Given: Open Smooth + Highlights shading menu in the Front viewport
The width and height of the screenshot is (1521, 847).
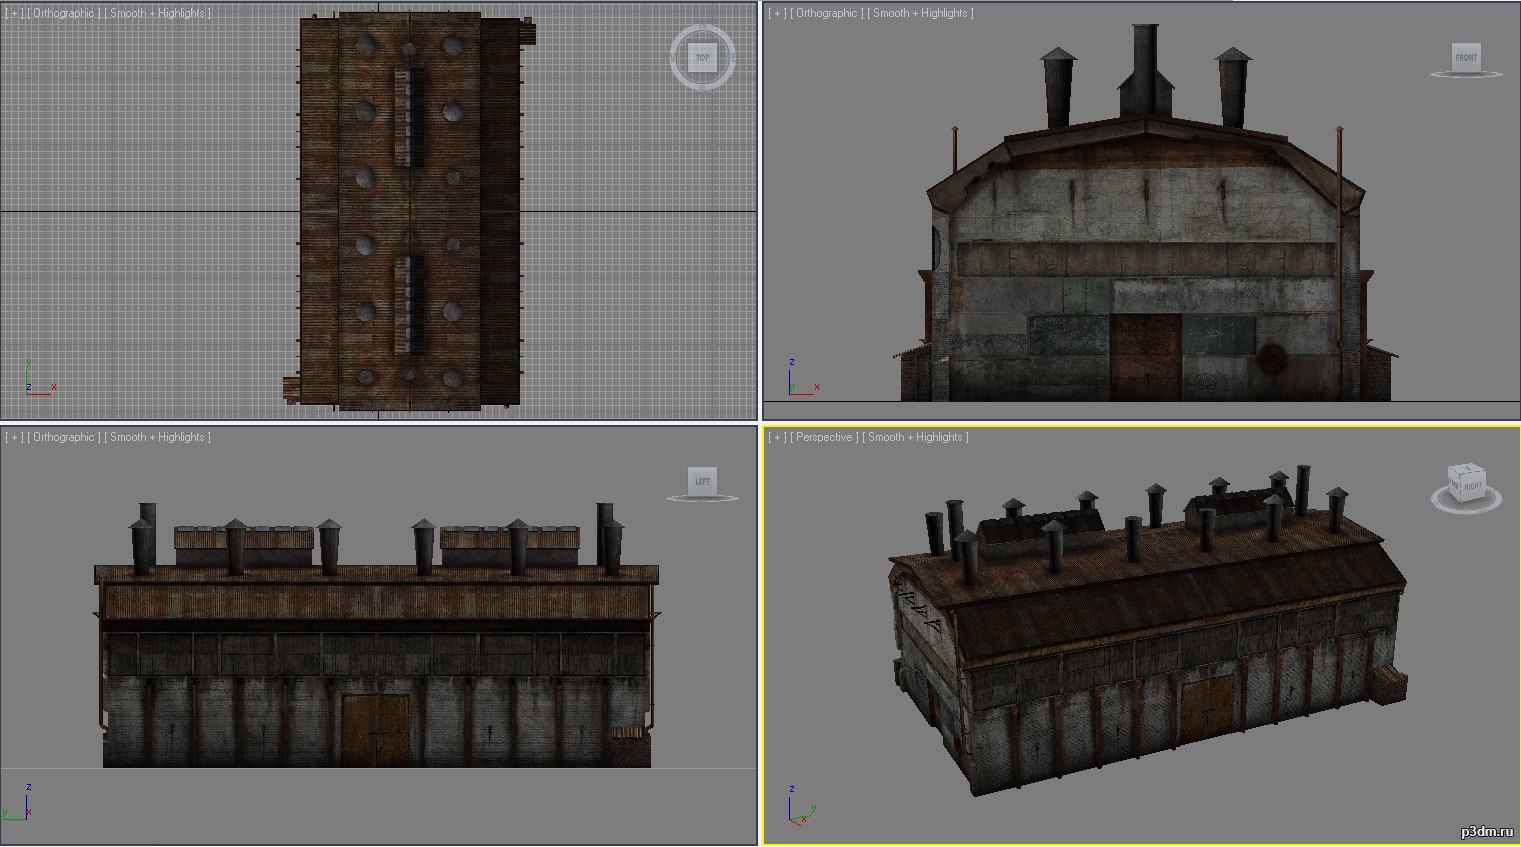Looking at the screenshot, I should click(x=920, y=13).
